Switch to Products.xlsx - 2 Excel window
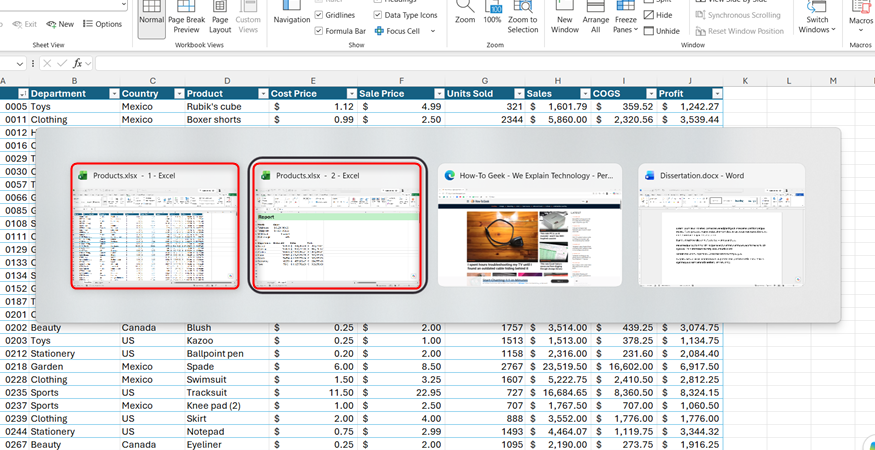The image size is (875, 450). pyautogui.click(x=337, y=226)
